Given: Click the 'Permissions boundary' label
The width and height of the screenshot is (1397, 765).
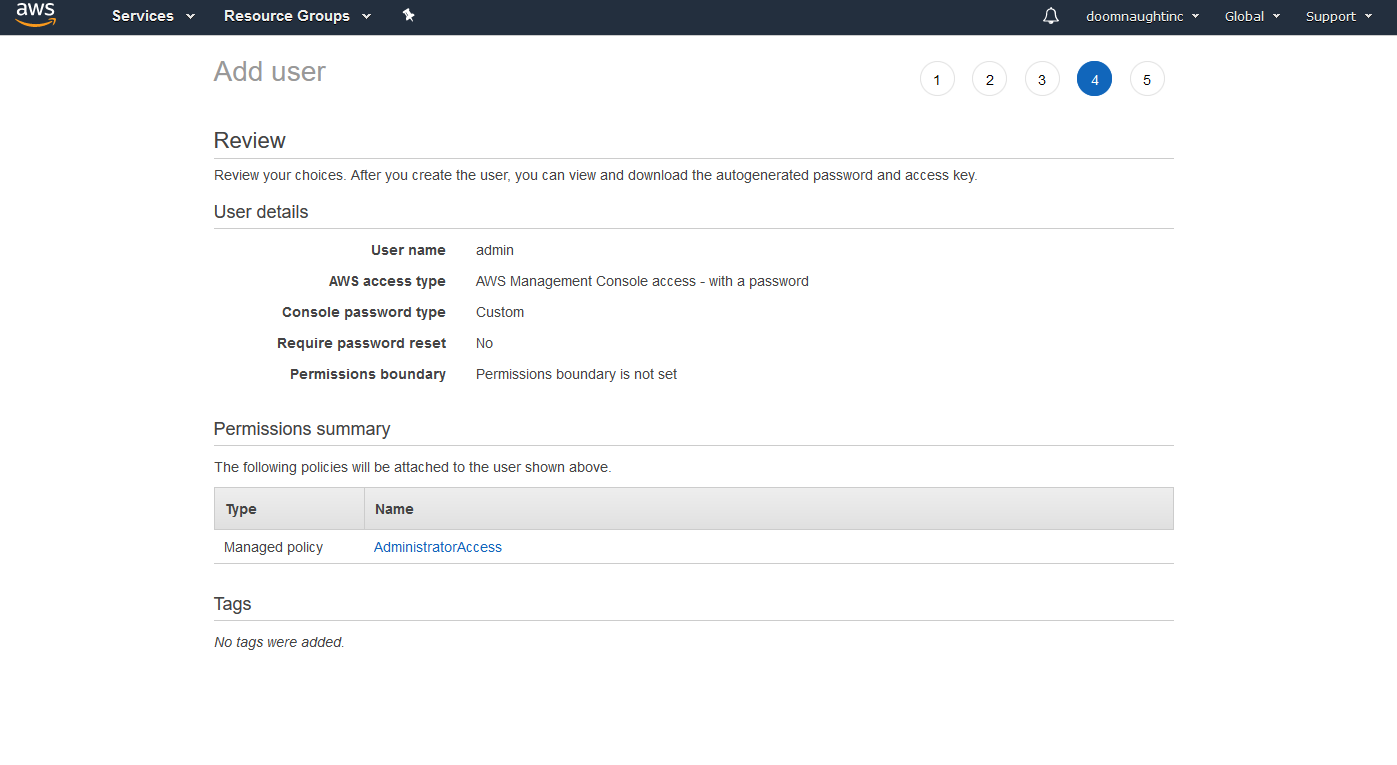Looking at the screenshot, I should (368, 374).
